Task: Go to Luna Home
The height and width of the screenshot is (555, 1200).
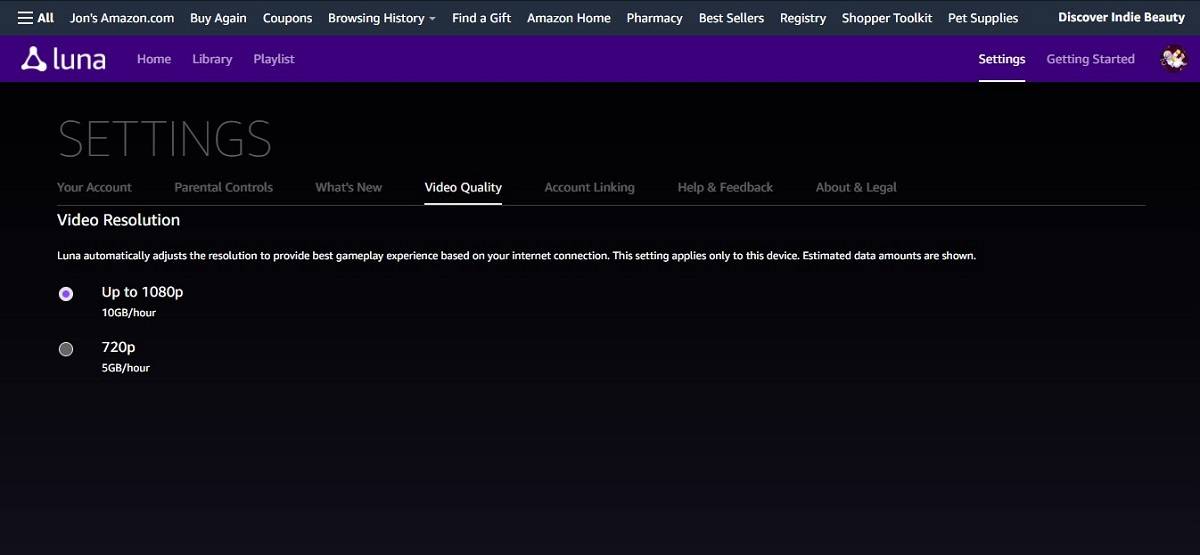Action: coord(154,59)
